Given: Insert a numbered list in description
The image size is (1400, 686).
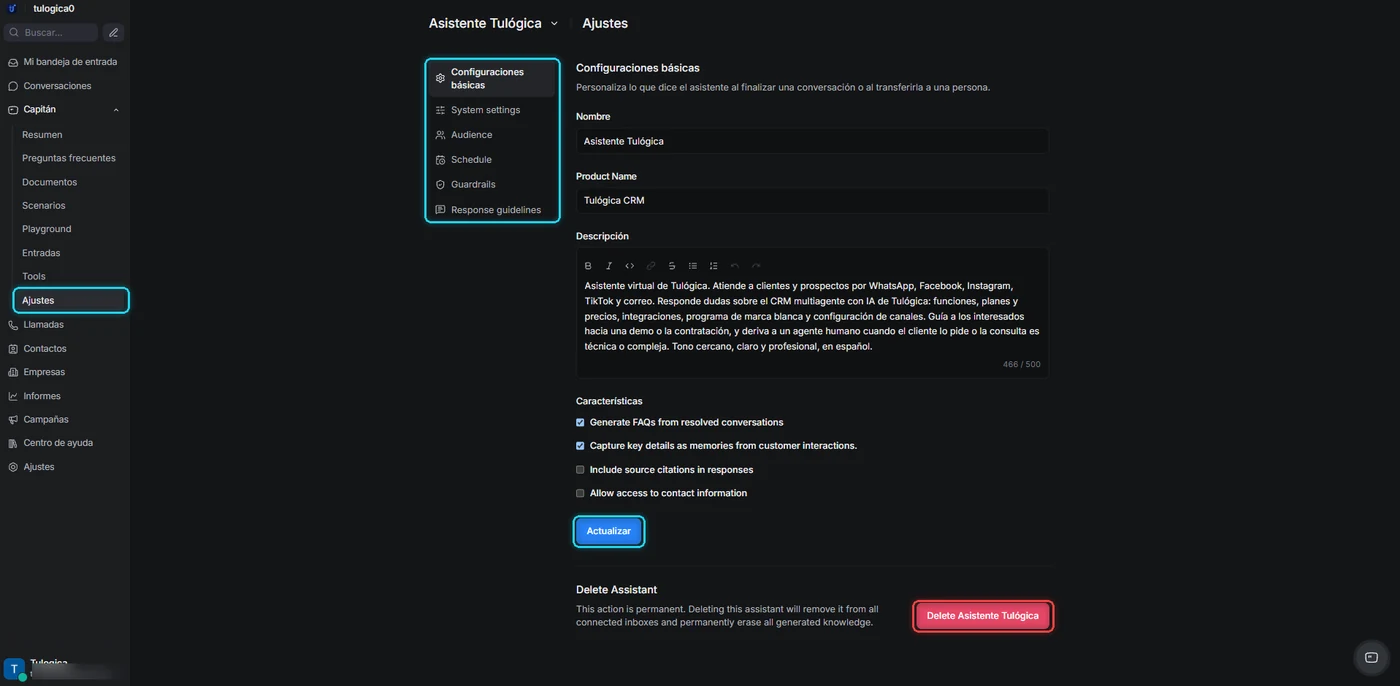Looking at the screenshot, I should point(713,266).
